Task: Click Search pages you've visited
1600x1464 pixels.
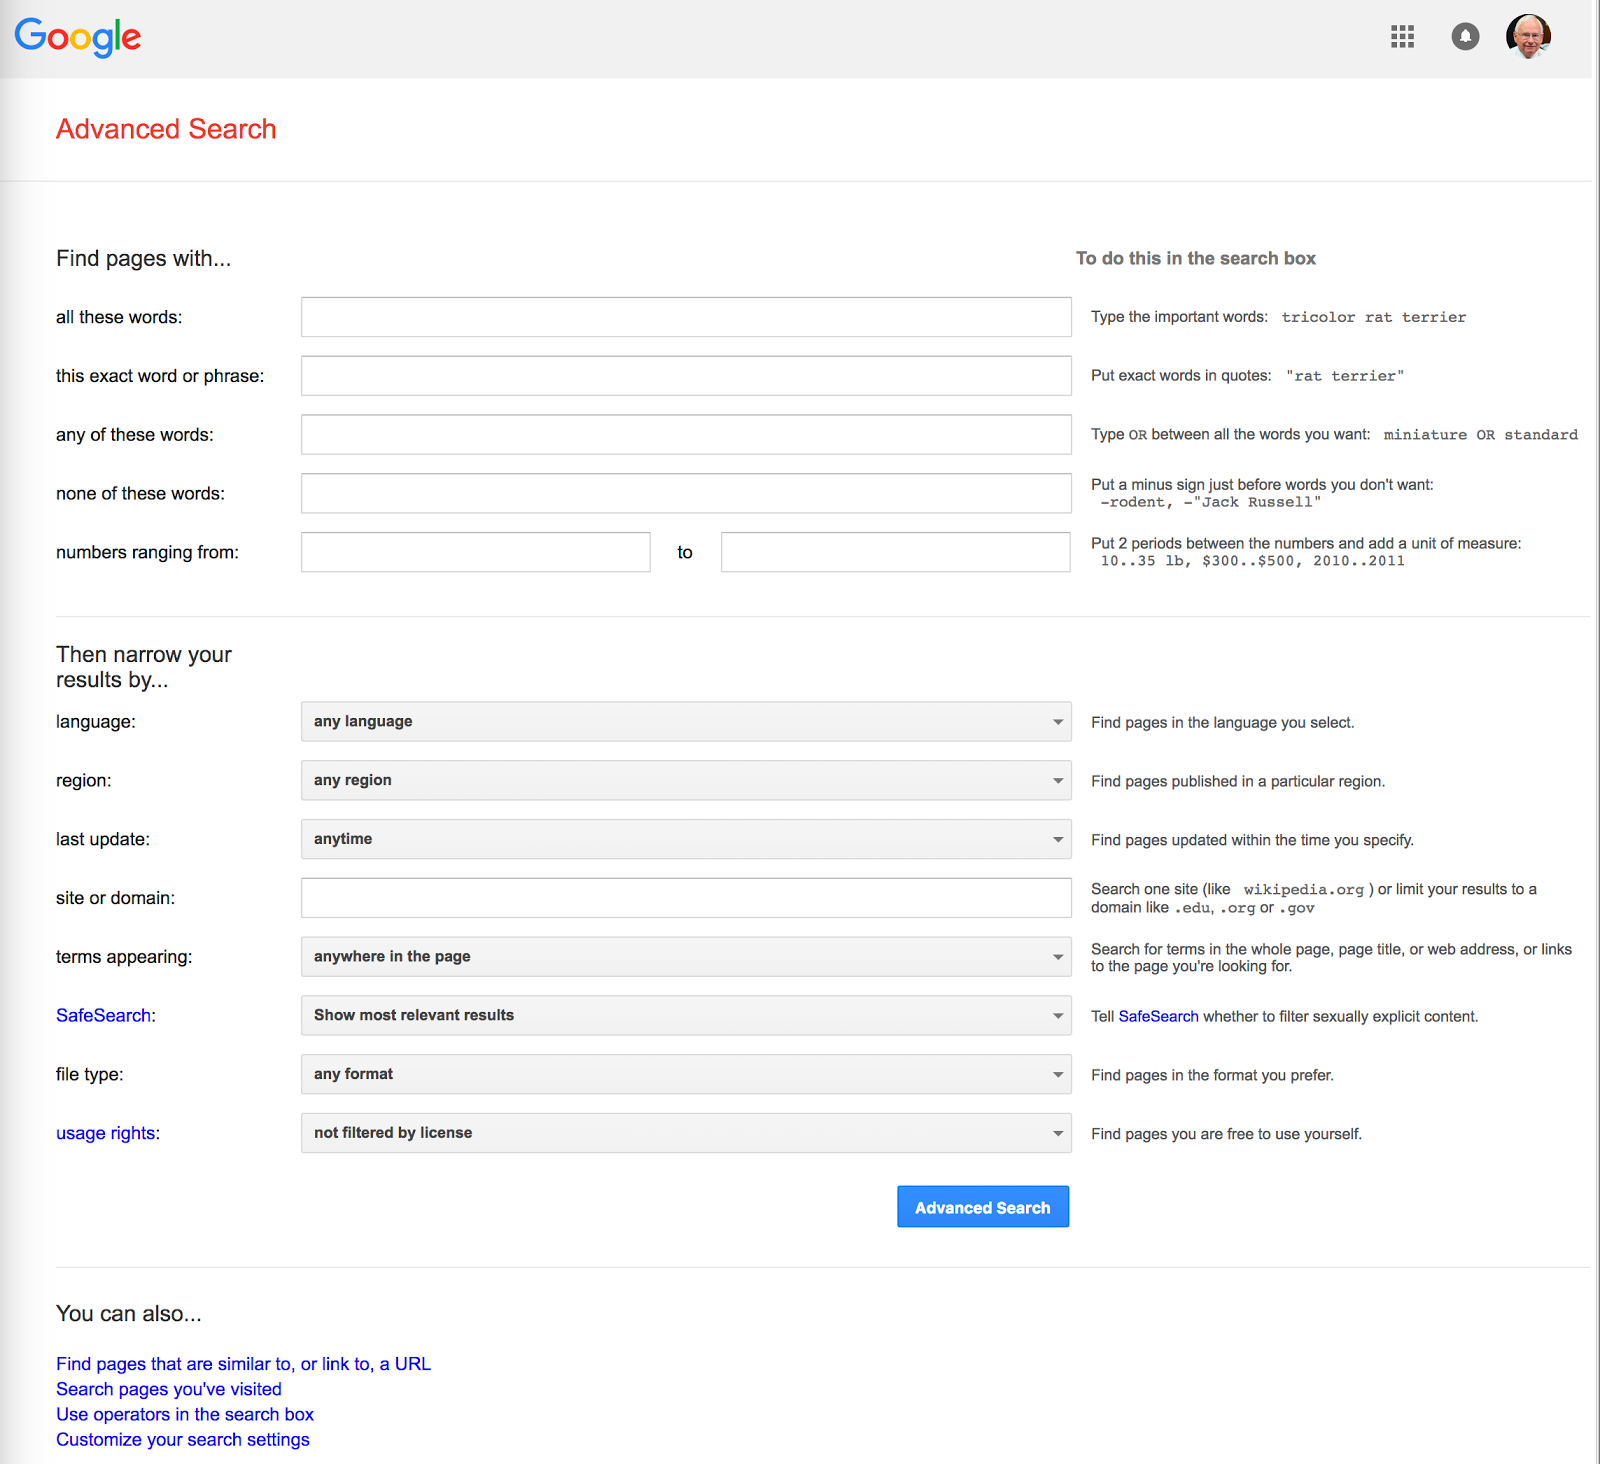Action: (168, 1389)
